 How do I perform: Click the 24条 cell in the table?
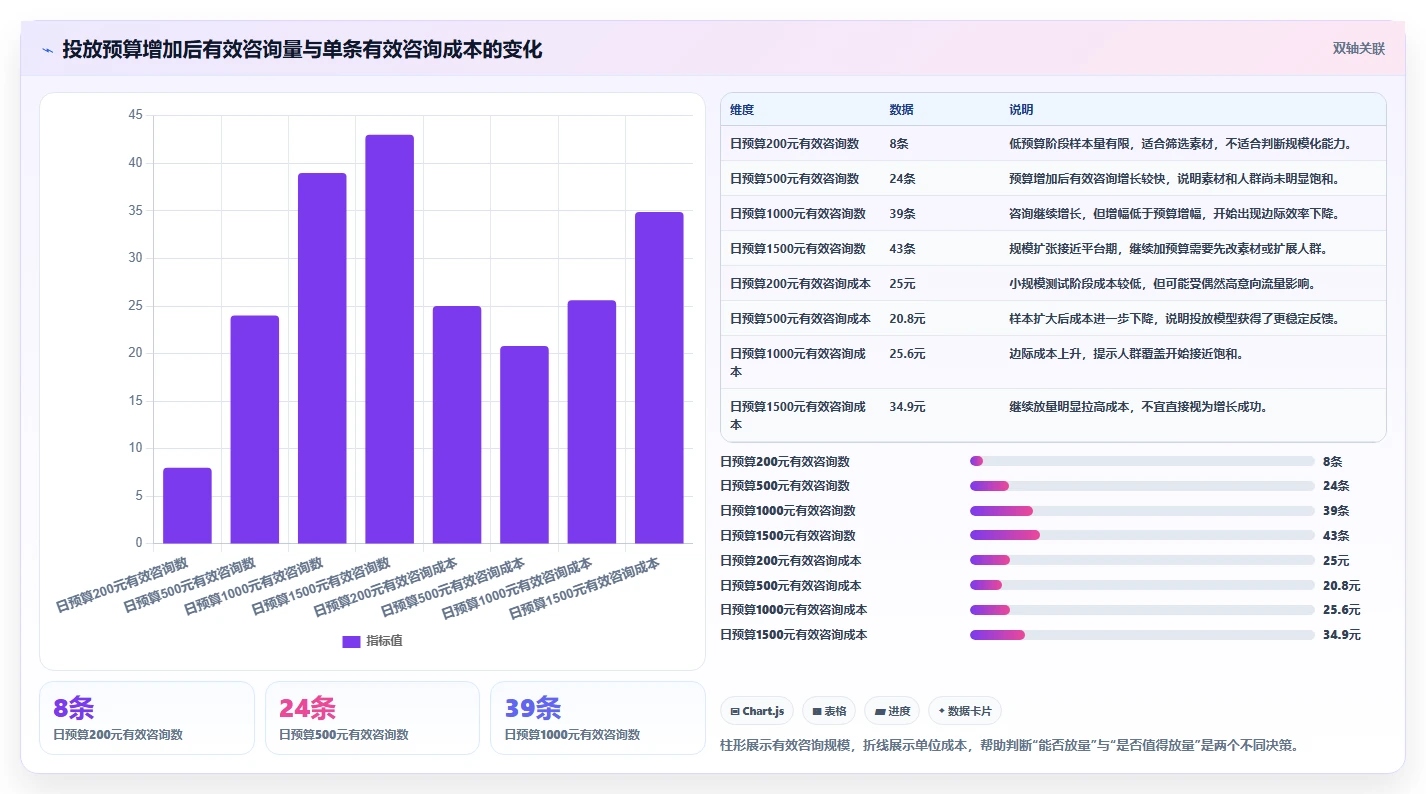[902, 179]
